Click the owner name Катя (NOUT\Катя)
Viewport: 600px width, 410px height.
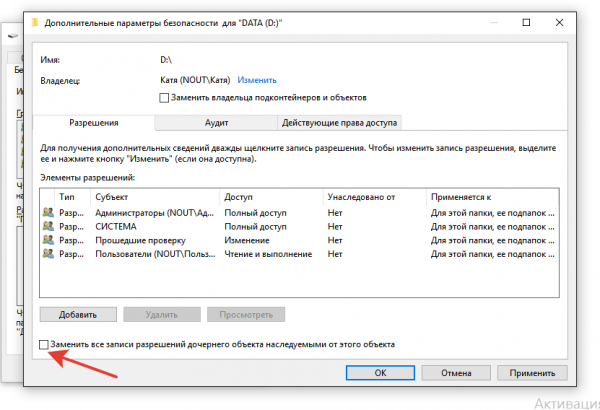[x=195, y=80]
